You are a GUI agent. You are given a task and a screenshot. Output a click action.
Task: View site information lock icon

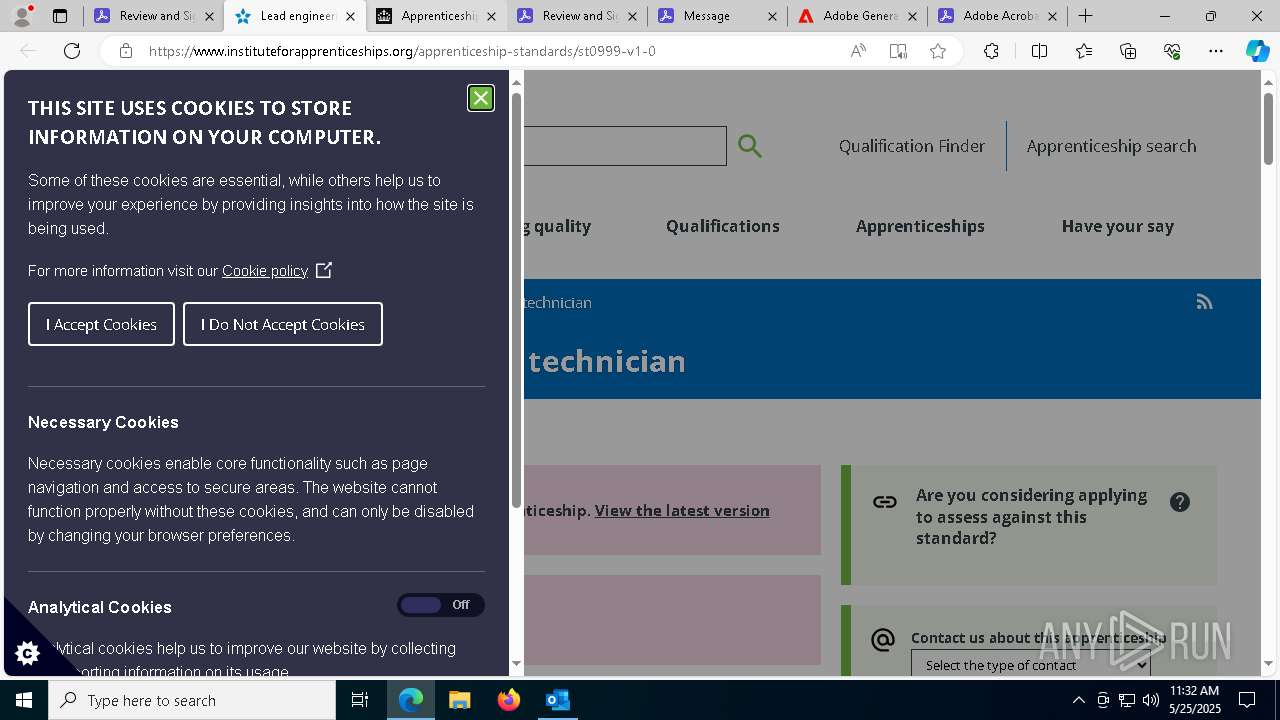click(x=126, y=51)
